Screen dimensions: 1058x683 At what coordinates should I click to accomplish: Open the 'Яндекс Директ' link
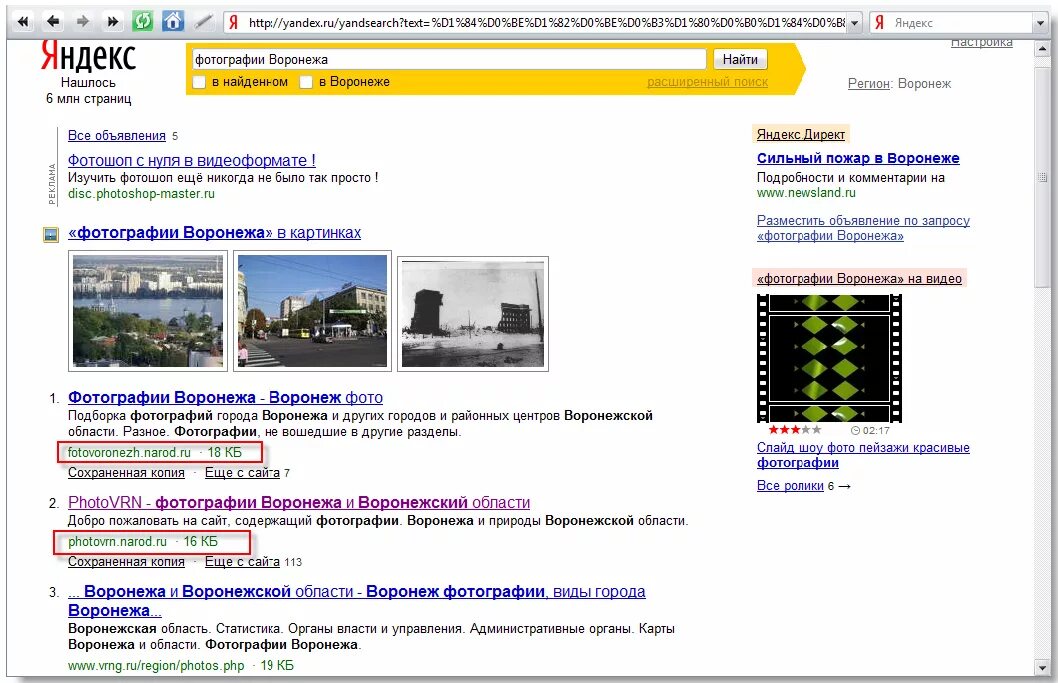click(x=800, y=134)
